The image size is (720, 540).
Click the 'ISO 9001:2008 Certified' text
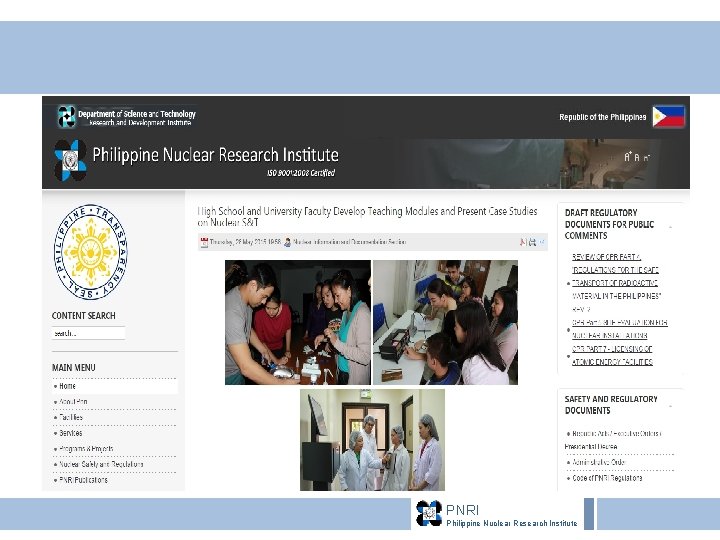301,173
